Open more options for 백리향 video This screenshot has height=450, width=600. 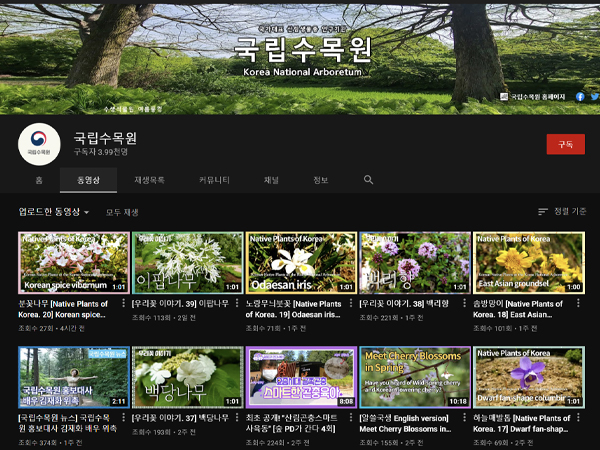pos(464,303)
